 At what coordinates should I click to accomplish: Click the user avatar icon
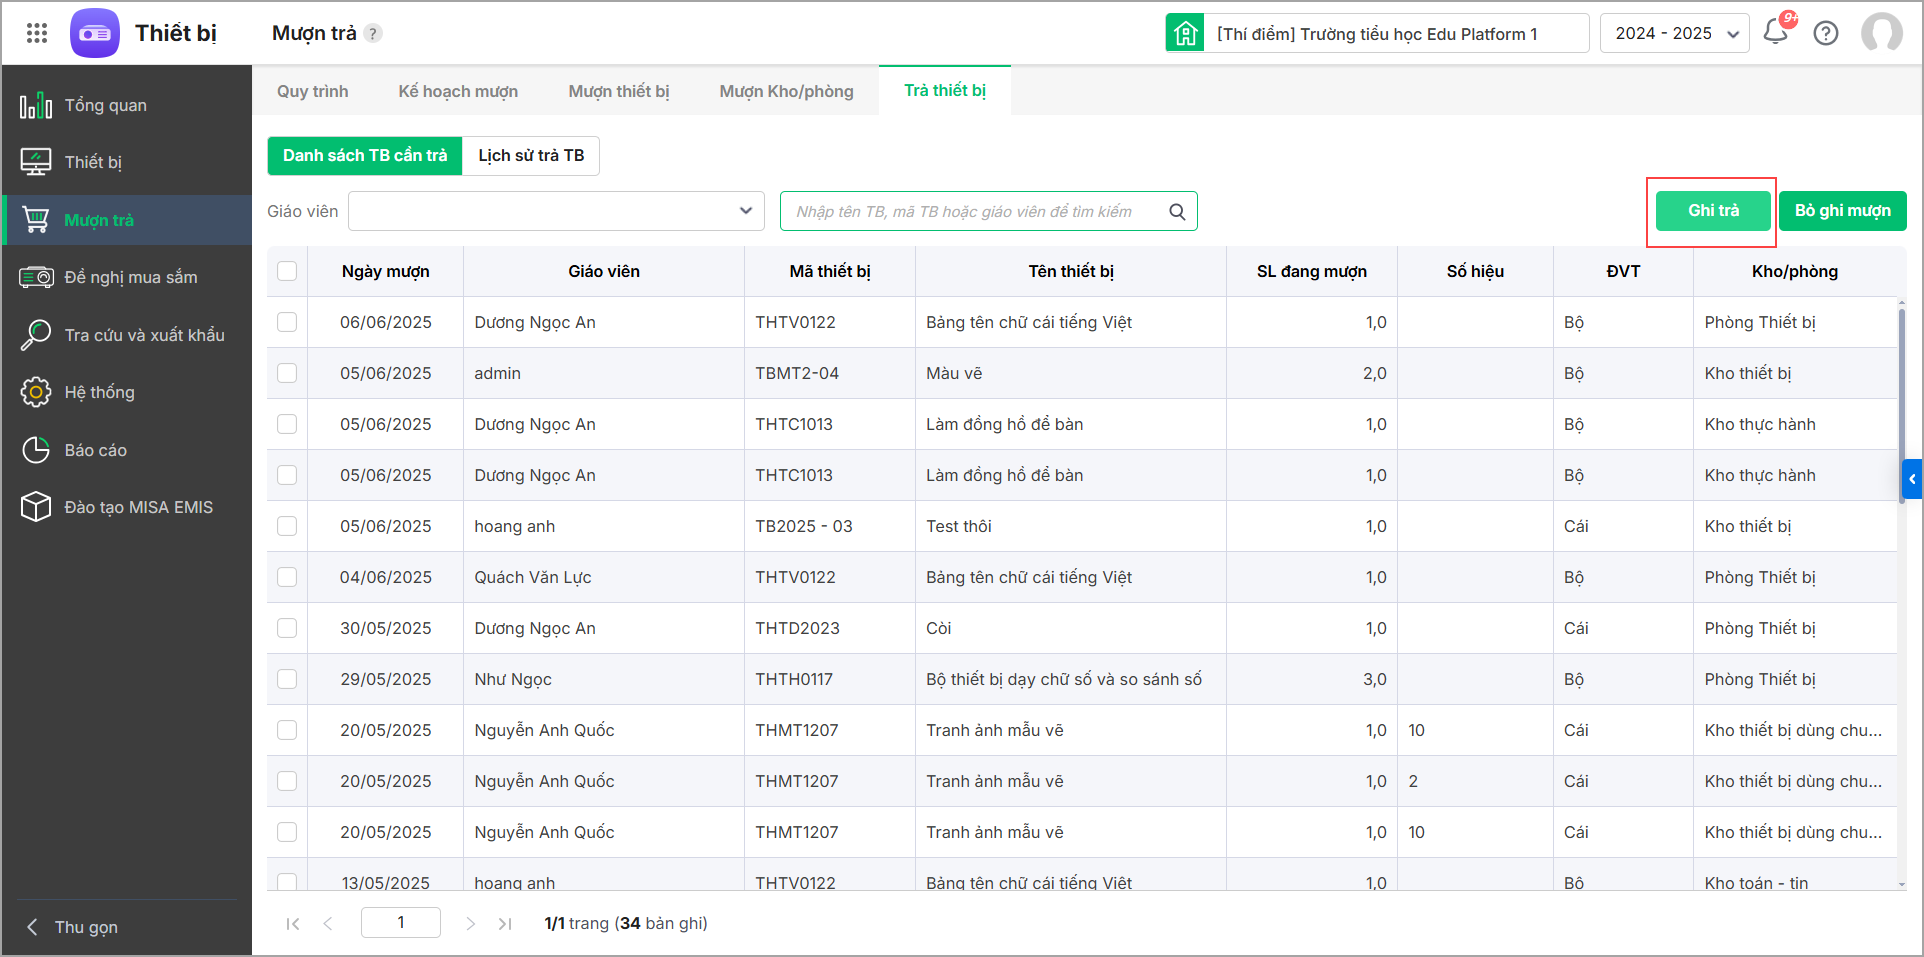click(1881, 33)
